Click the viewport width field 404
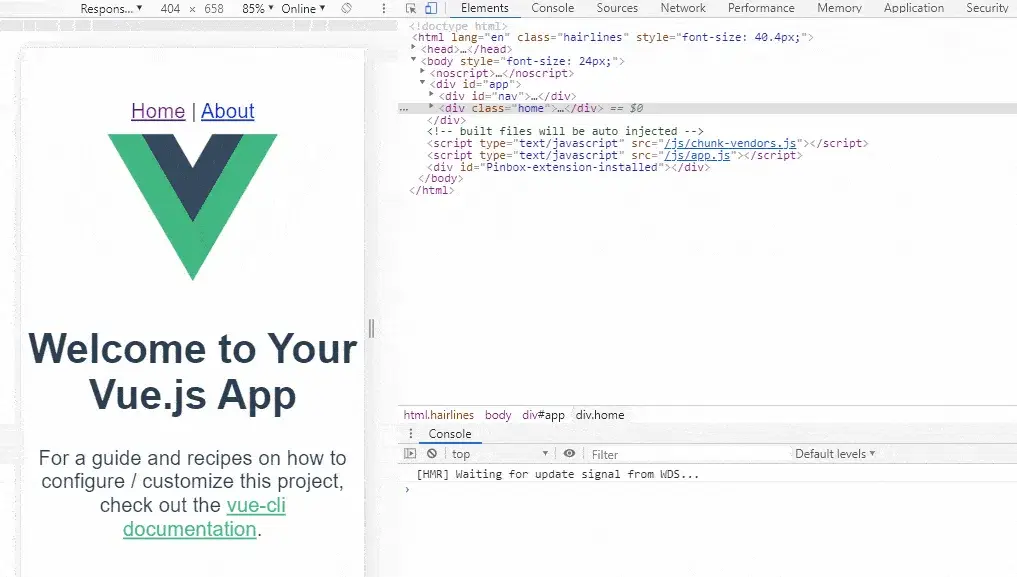The image size is (1017, 577). click(171, 8)
